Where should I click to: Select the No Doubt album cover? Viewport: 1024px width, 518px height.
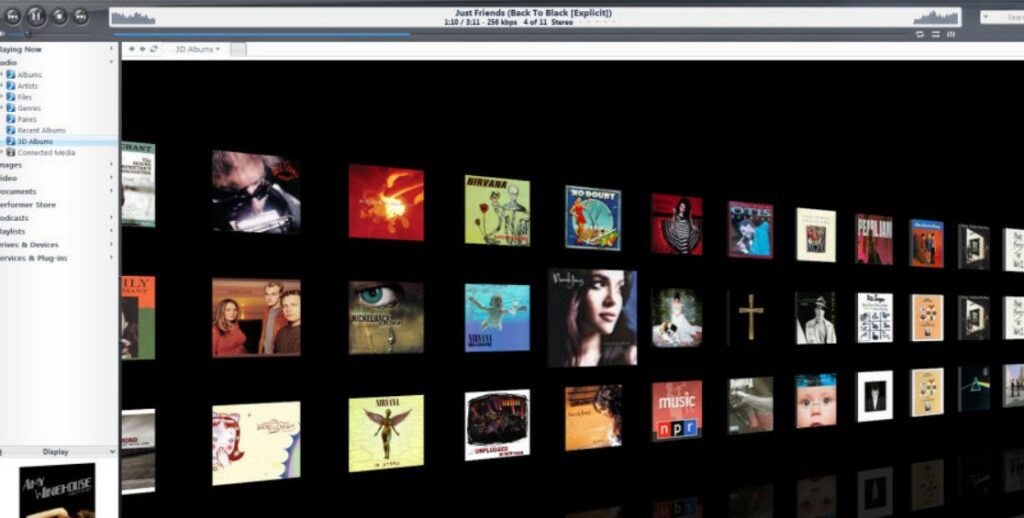pos(593,218)
